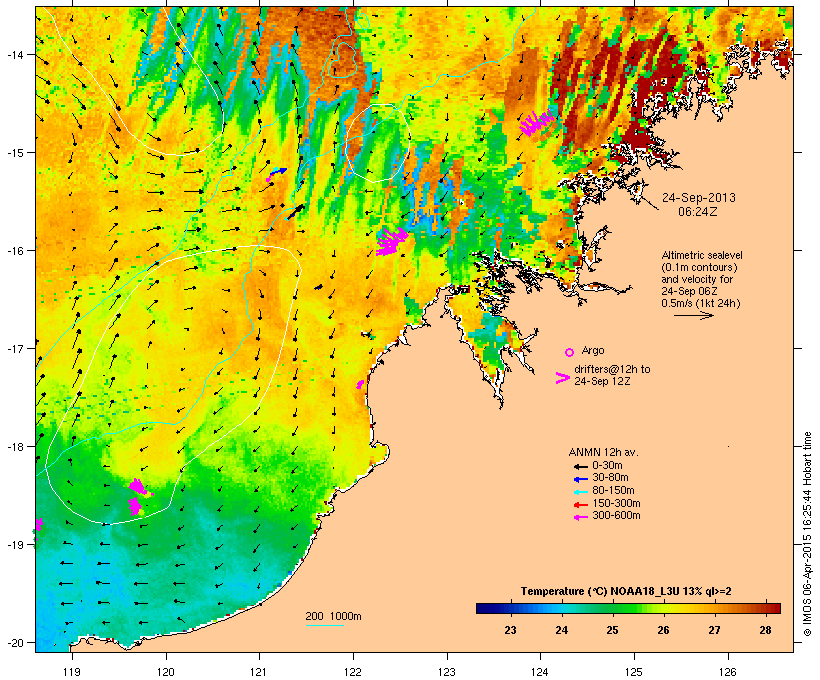
Task: Click the 0.5m/s velocity scale arrow
Action: (693, 315)
